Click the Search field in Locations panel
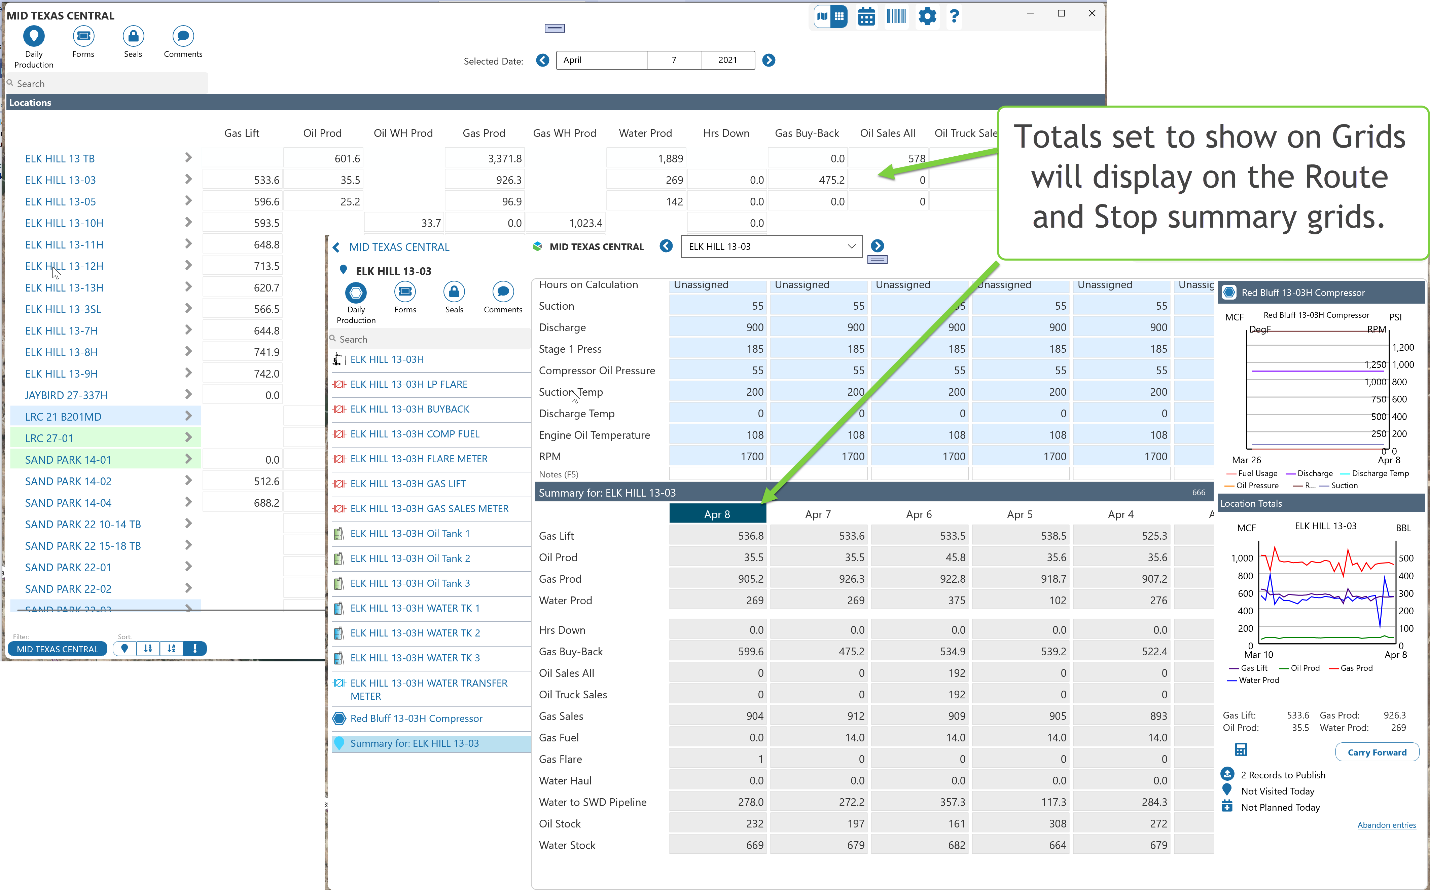The image size is (1430, 890). 105,83
